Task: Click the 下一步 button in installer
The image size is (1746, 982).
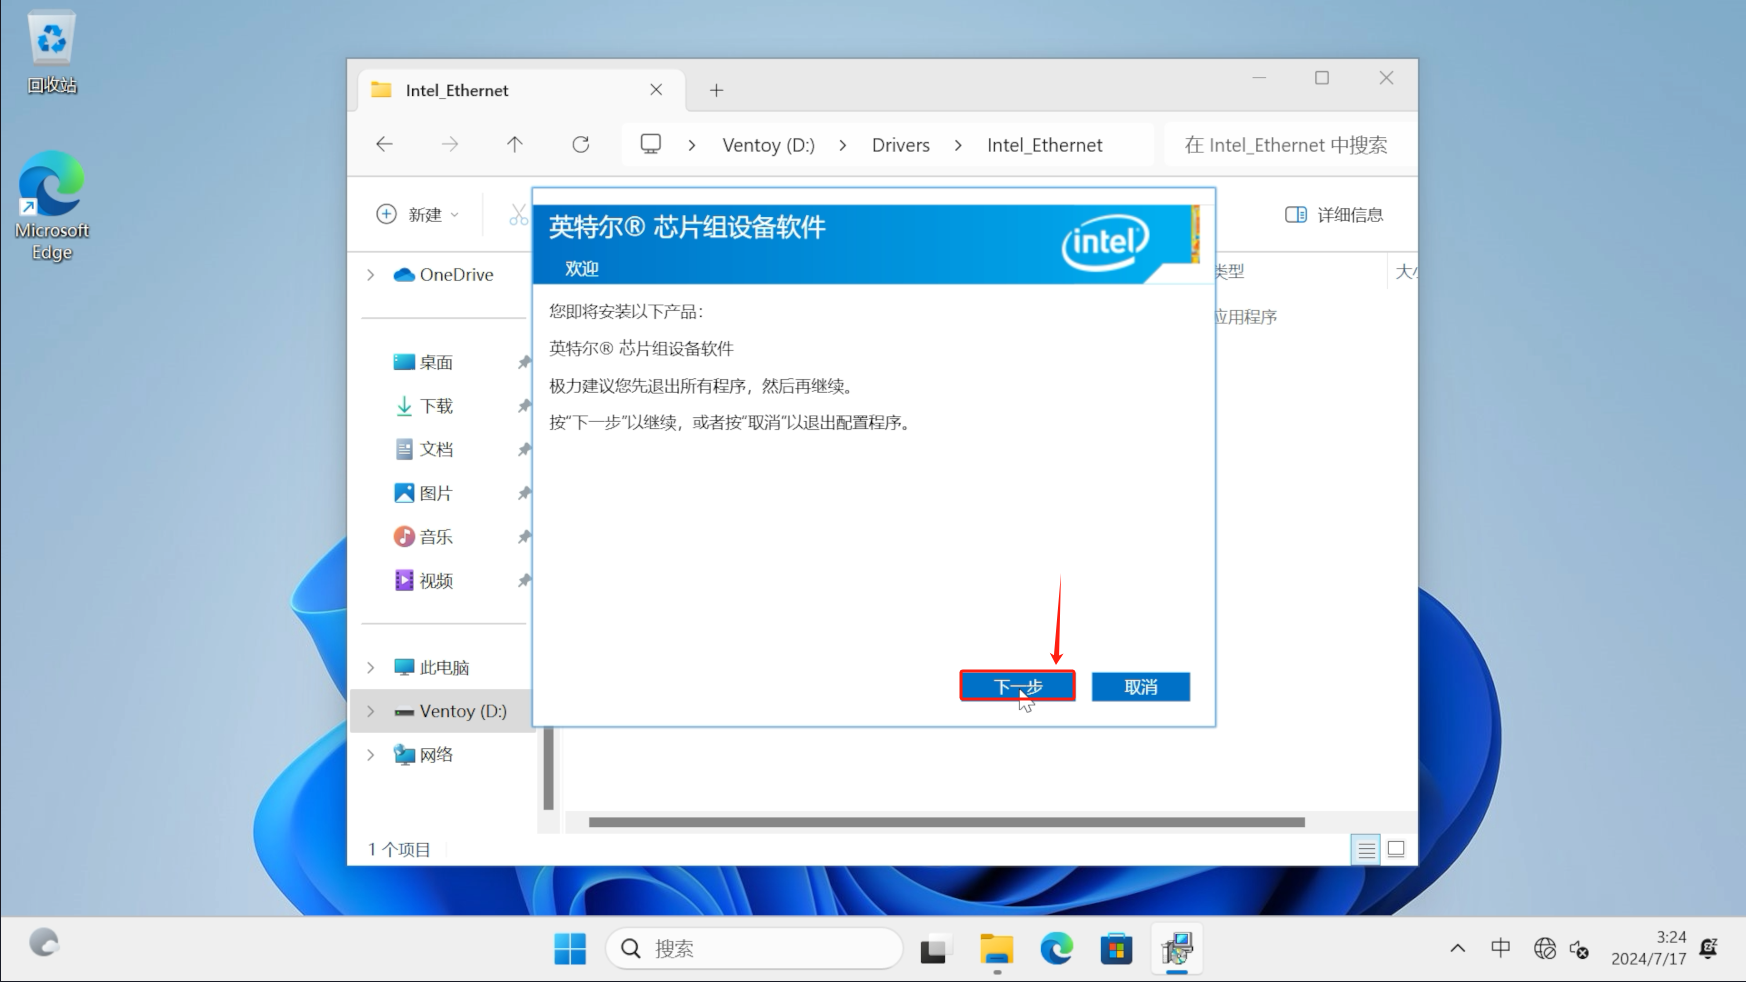Action: (1017, 686)
